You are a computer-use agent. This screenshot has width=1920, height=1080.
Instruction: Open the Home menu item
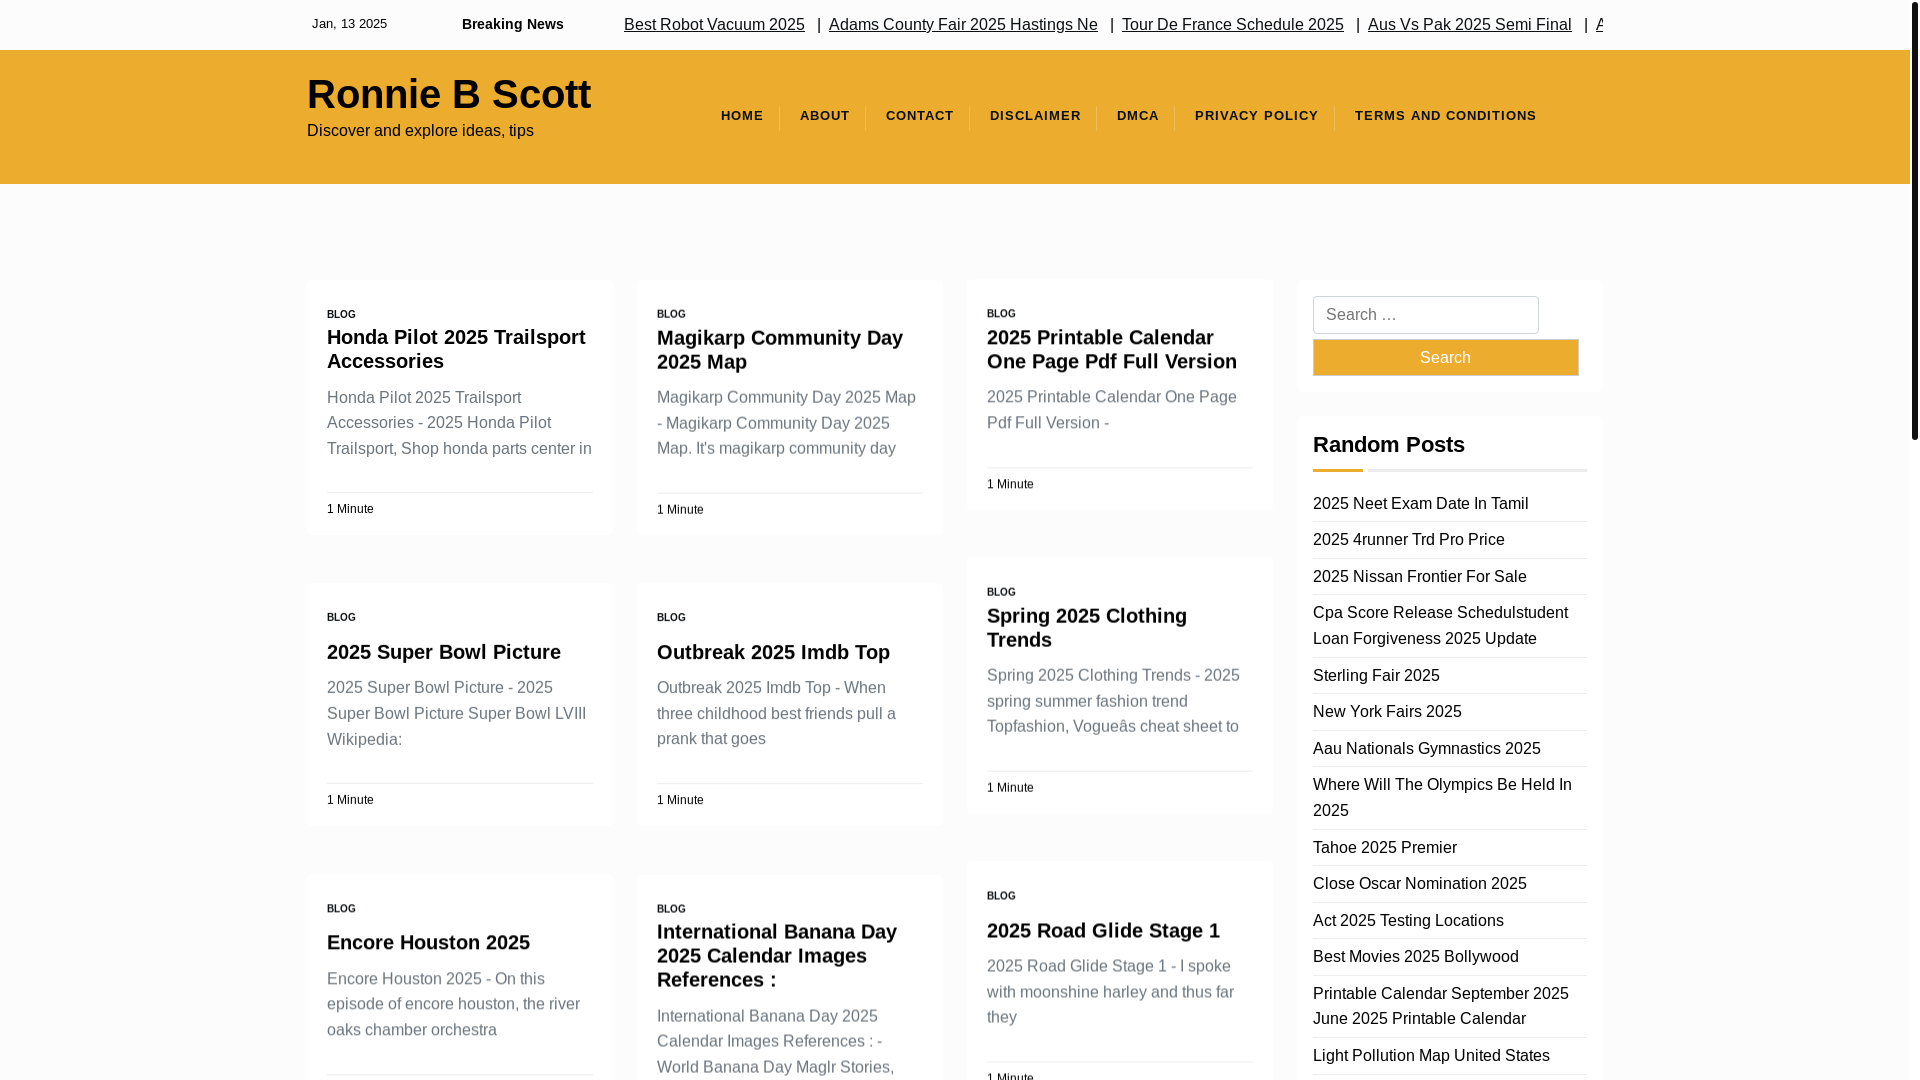(x=741, y=116)
